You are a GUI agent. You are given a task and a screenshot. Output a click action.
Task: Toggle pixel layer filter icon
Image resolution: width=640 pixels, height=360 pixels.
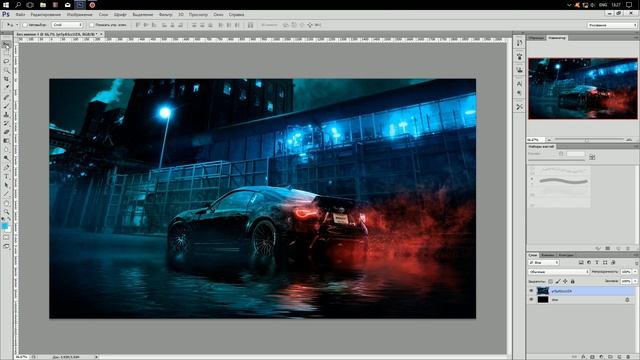(581, 262)
